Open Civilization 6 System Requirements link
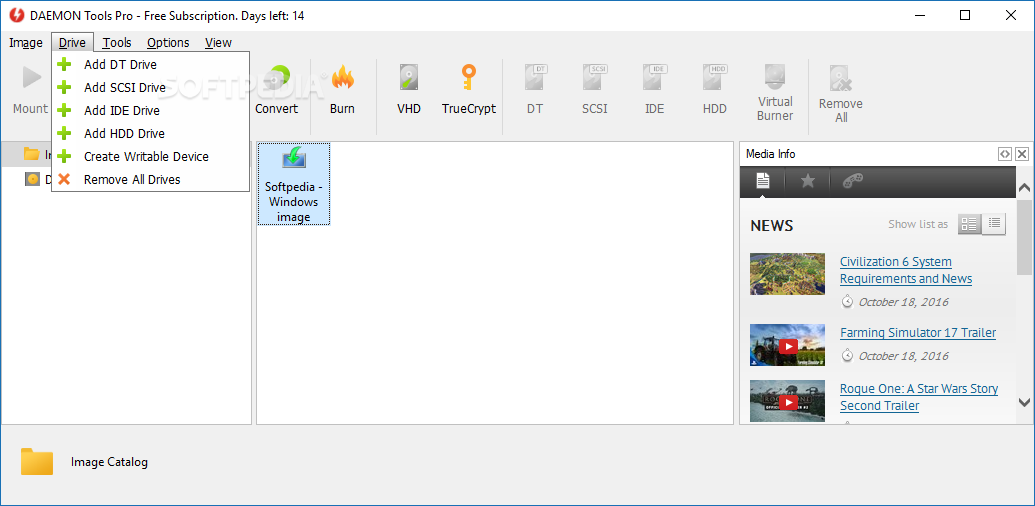The height and width of the screenshot is (506, 1035). (906, 270)
